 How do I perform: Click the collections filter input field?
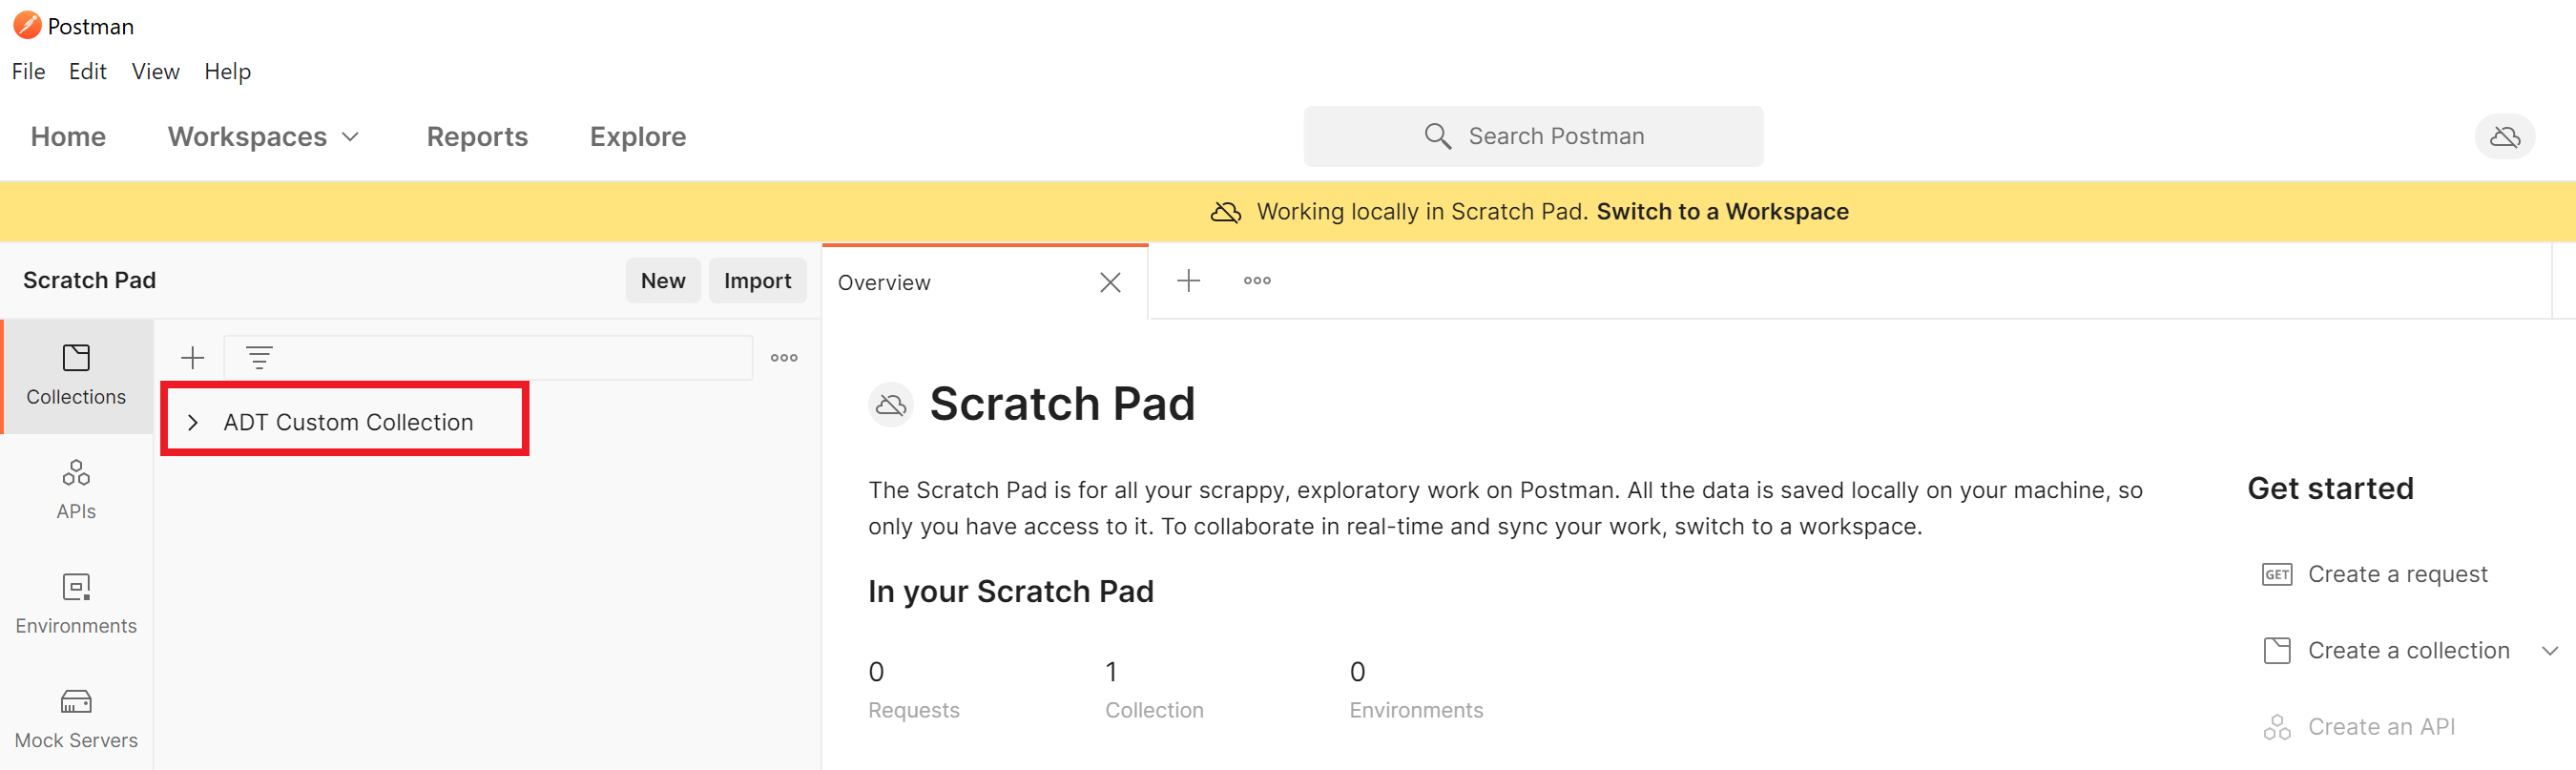pos(488,358)
